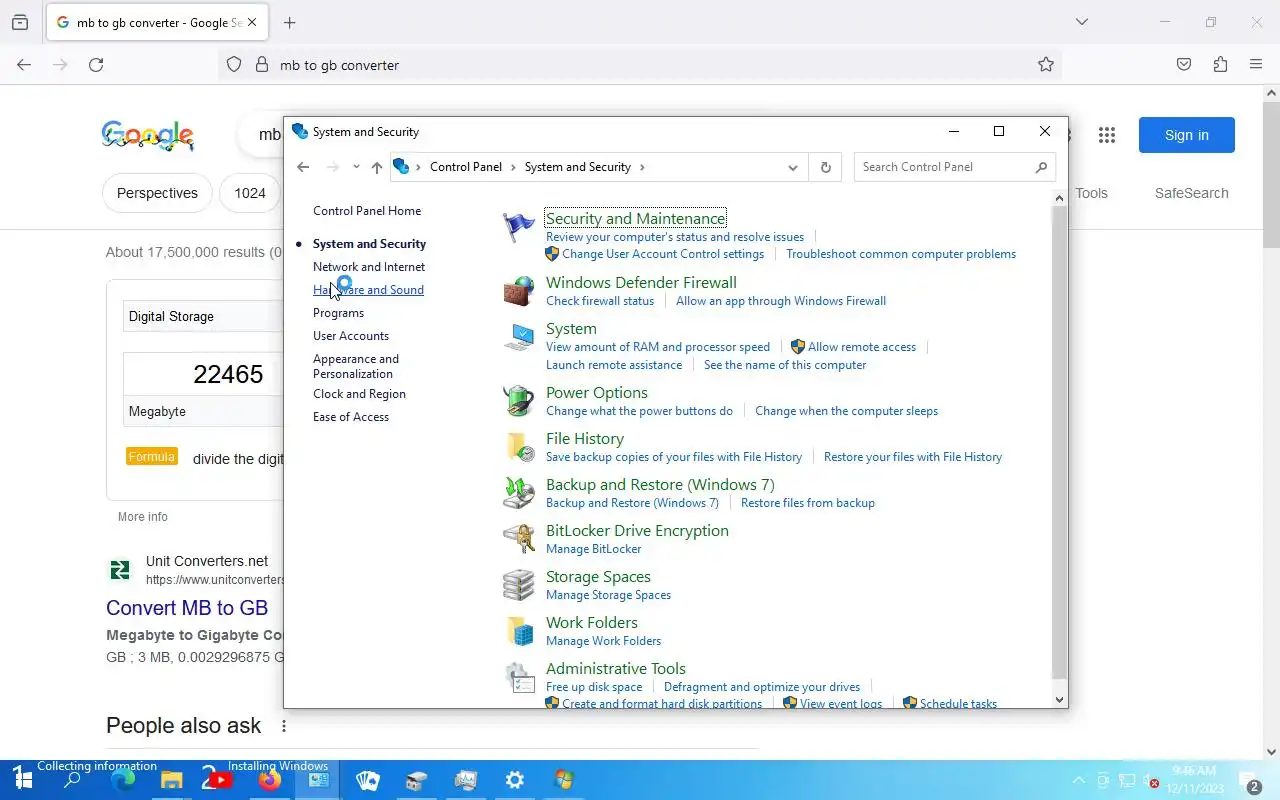Viewport: 1280px width, 800px height.
Task: Expand chevron after Control Panel breadcrumb
Action: 513,167
